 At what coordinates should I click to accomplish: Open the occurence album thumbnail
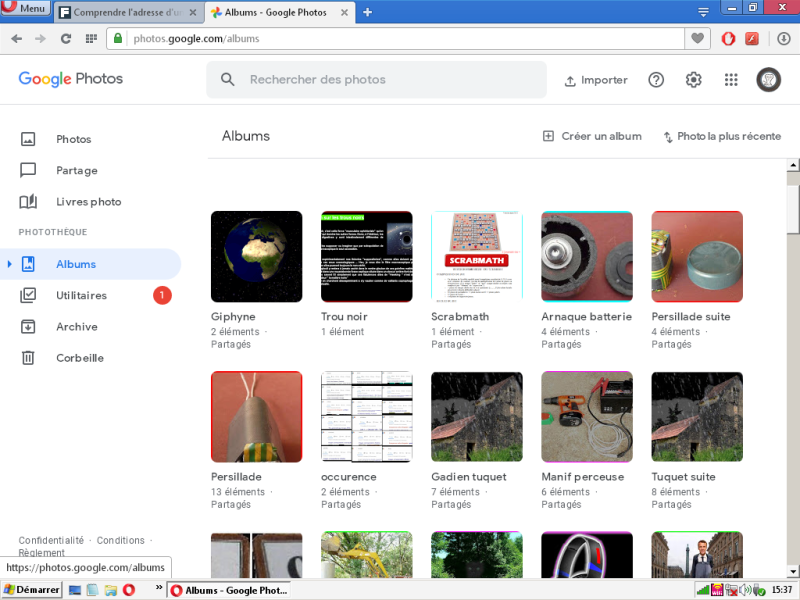coord(367,417)
